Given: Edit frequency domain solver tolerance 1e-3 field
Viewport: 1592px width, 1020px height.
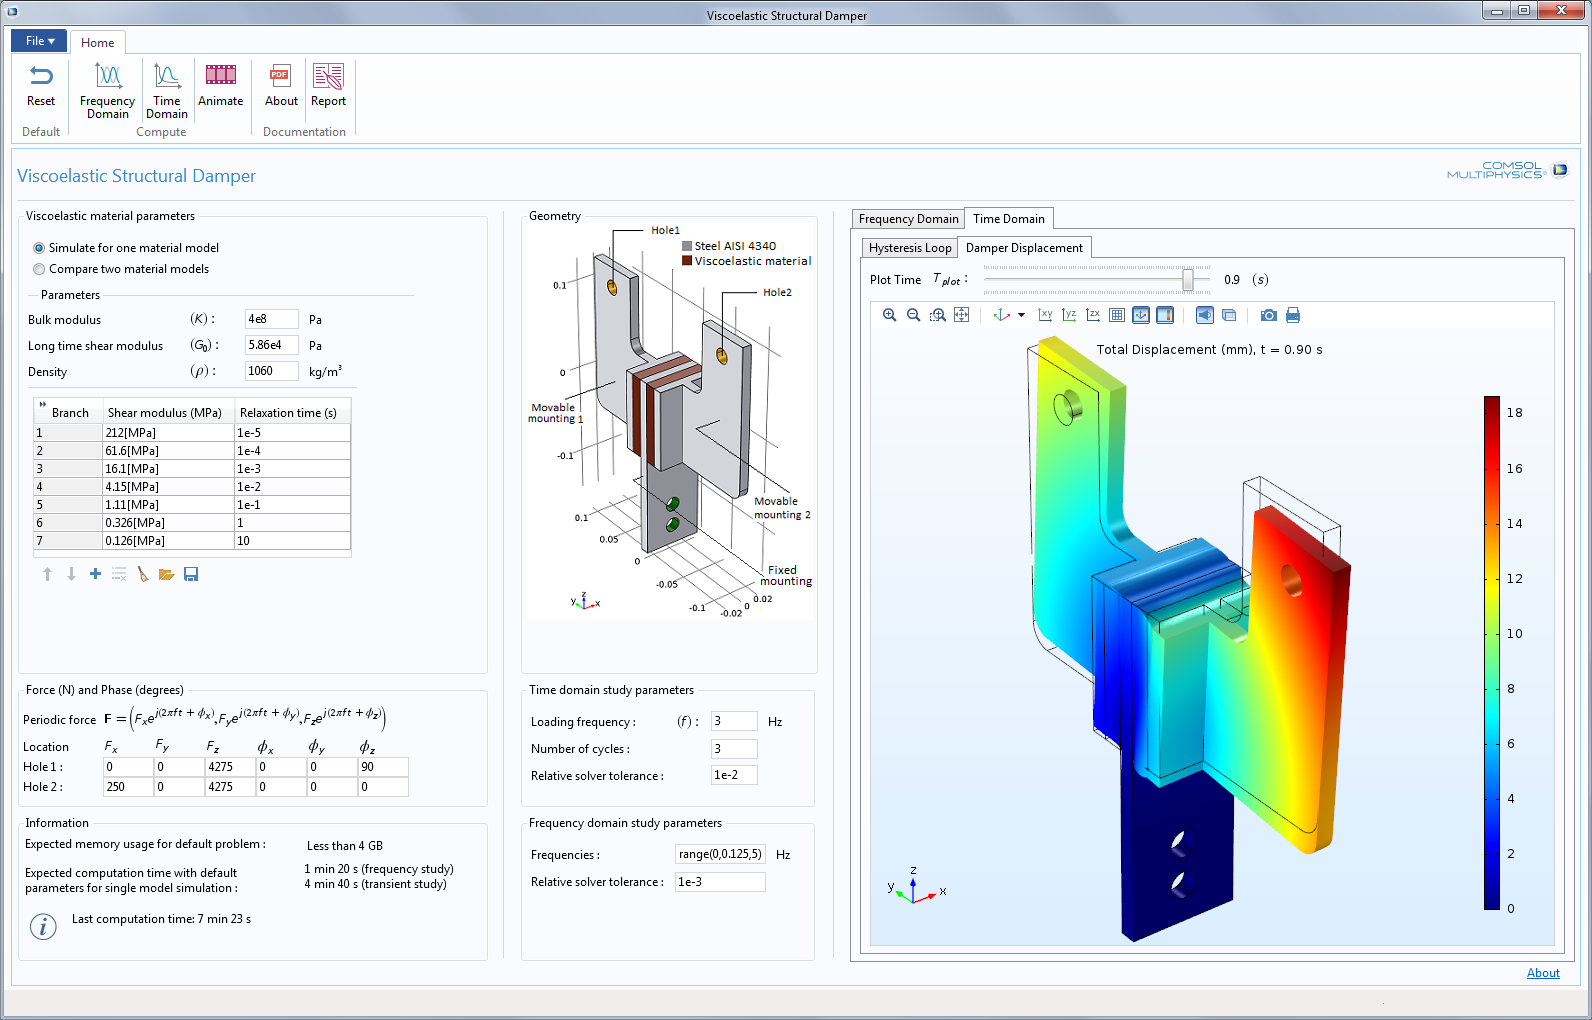Looking at the screenshot, I should coord(720,882).
